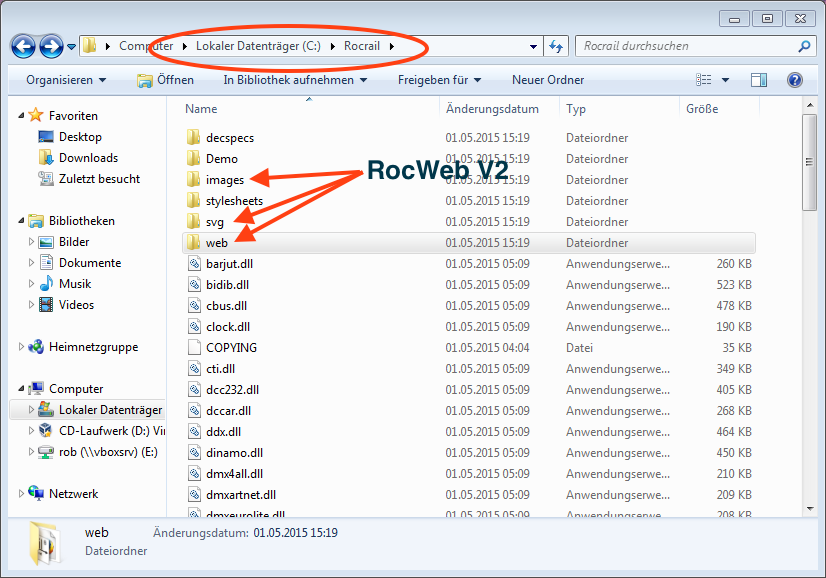Expand the Heimnetzgruppe tree node
826x578 pixels.
[22, 347]
